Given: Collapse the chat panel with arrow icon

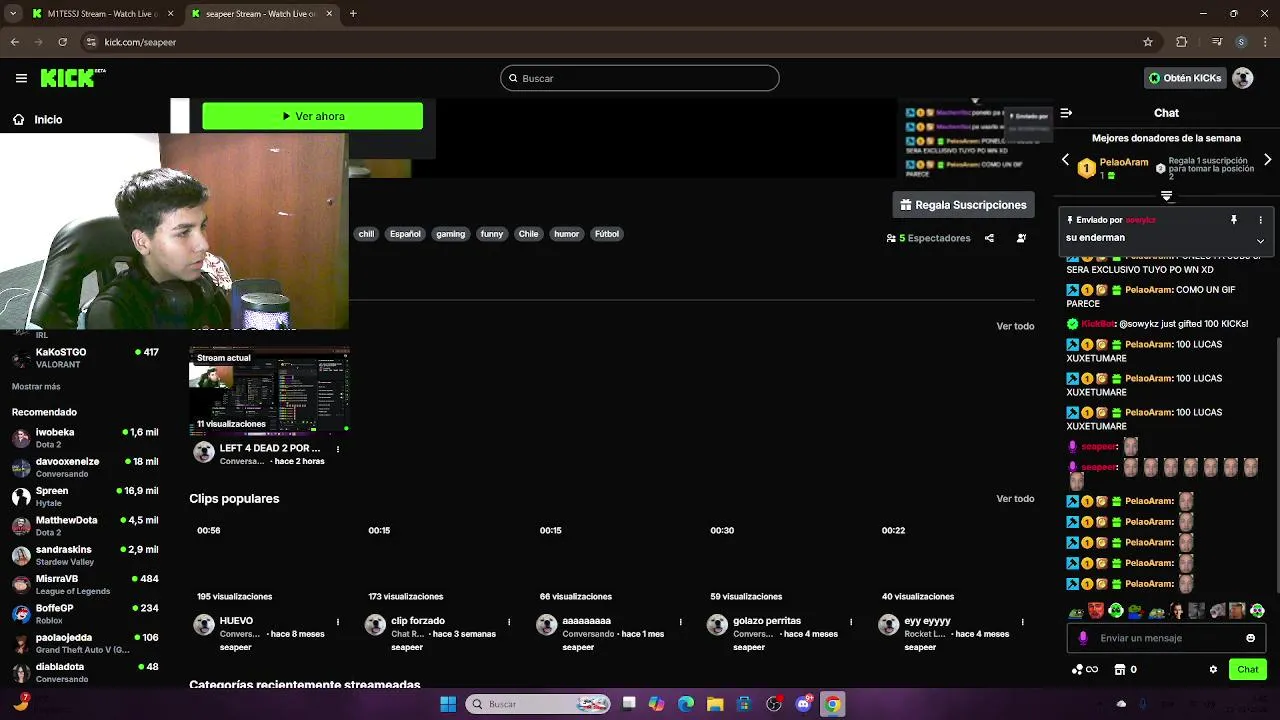Looking at the screenshot, I should (1066, 113).
